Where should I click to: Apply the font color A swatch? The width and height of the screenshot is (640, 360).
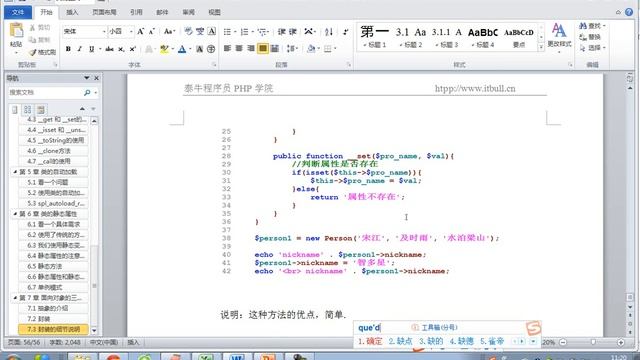[182, 49]
